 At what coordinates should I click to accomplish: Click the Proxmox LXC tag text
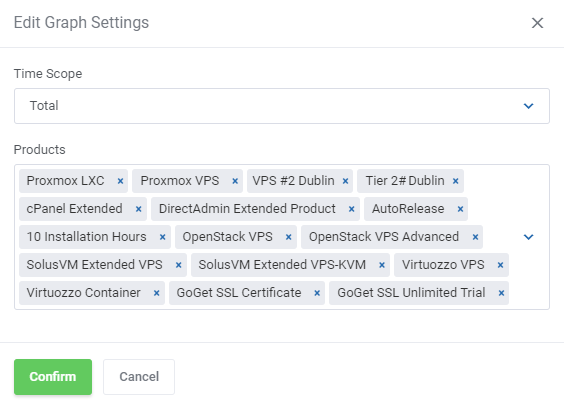[x=65, y=181]
